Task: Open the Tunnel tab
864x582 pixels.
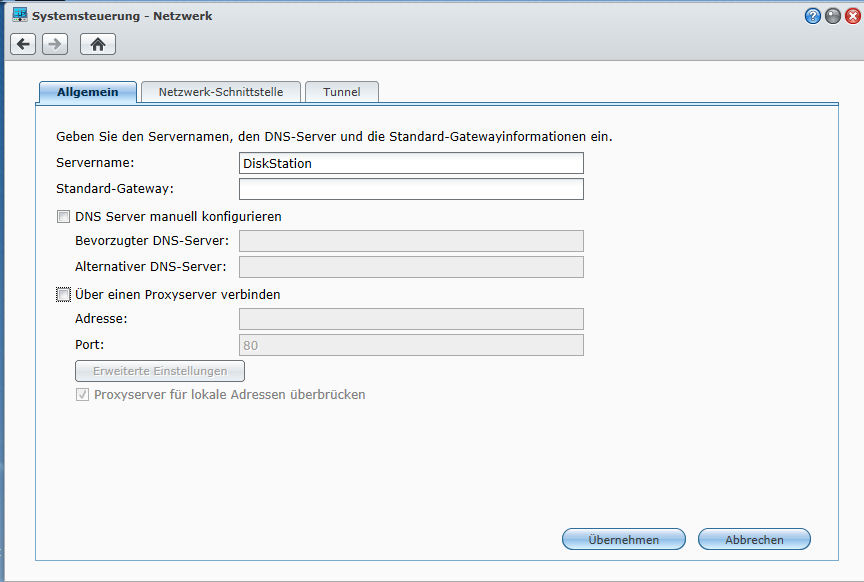Action: pyautogui.click(x=341, y=92)
